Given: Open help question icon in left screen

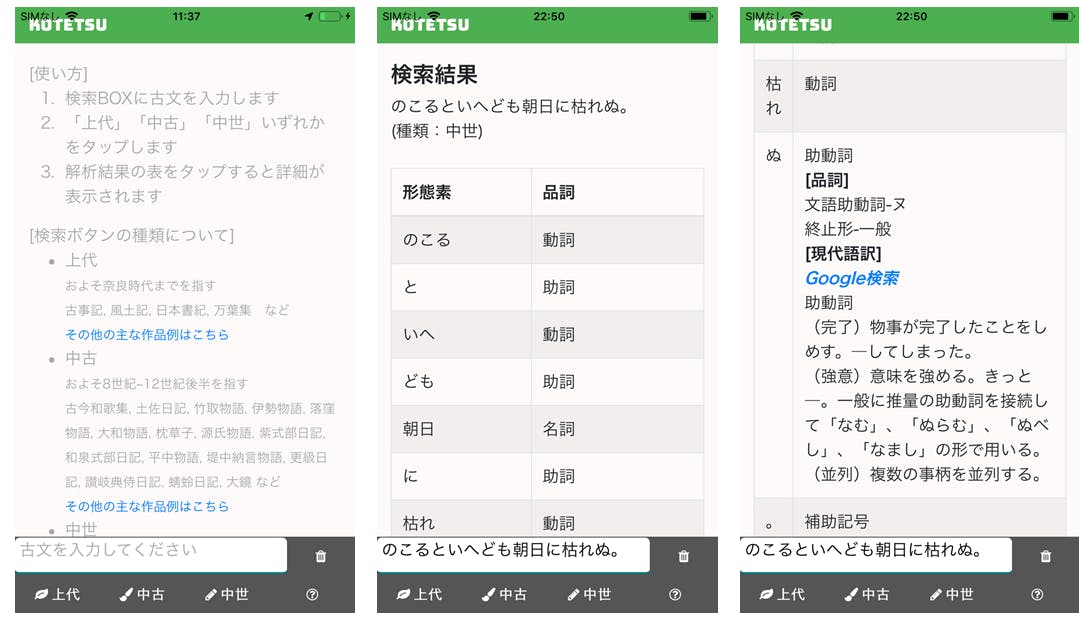Looking at the screenshot, I should [312, 594].
